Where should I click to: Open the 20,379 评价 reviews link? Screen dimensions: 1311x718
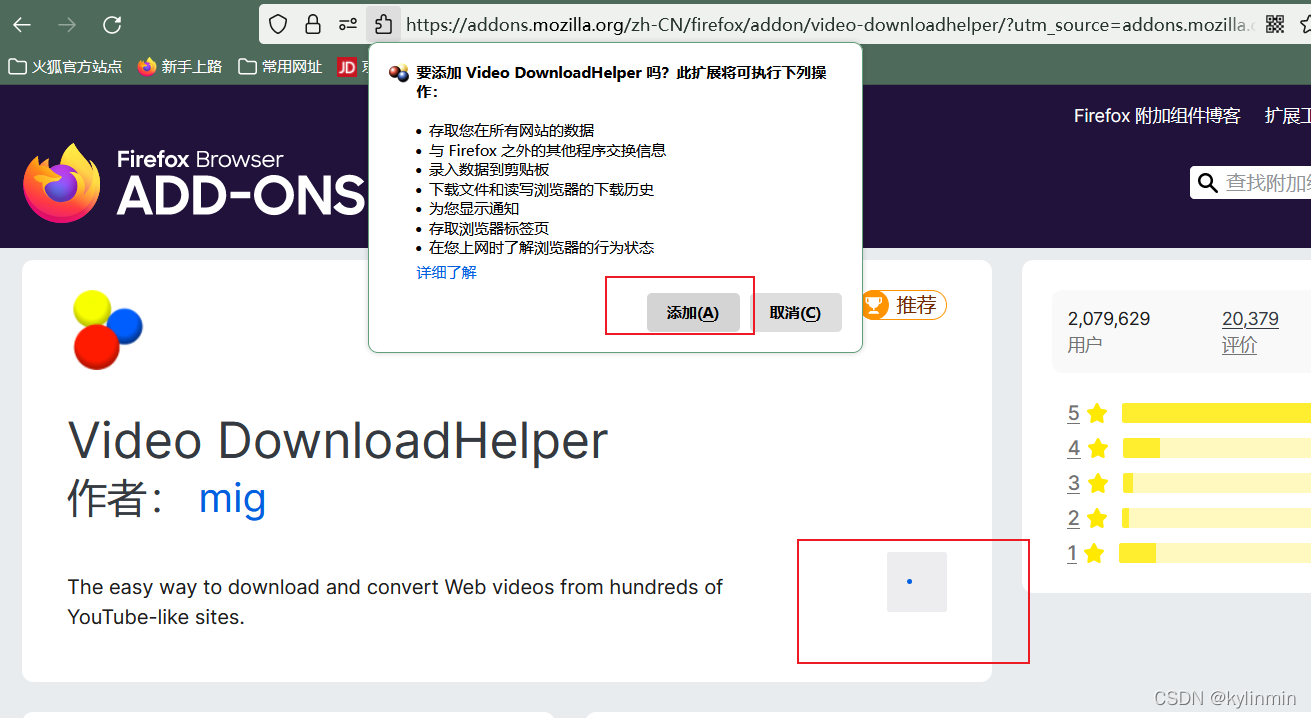(x=1250, y=332)
